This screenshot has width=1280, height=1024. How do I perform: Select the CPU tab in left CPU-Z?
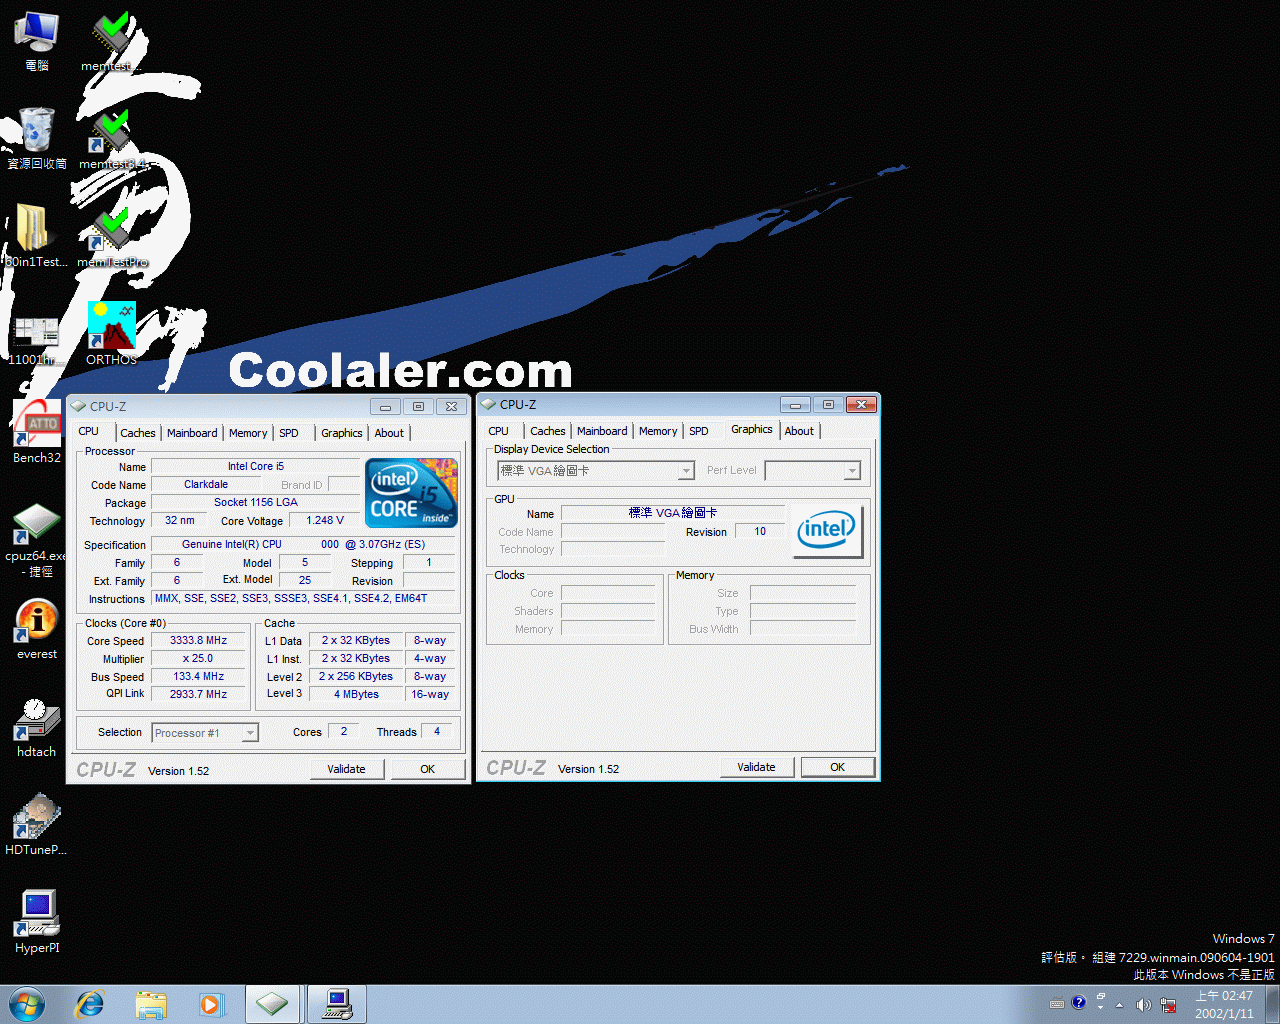pos(89,431)
